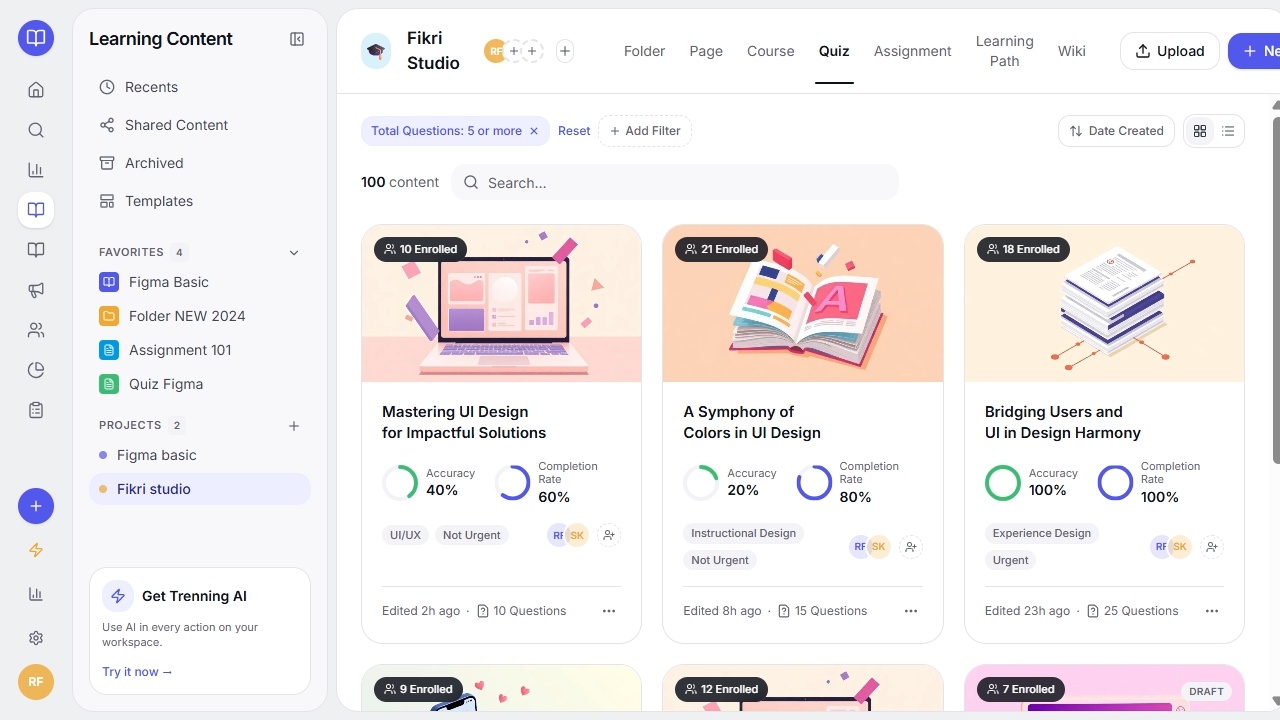Click the Upload button
The image size is (1280, 720).
(x=1170, y=51)
